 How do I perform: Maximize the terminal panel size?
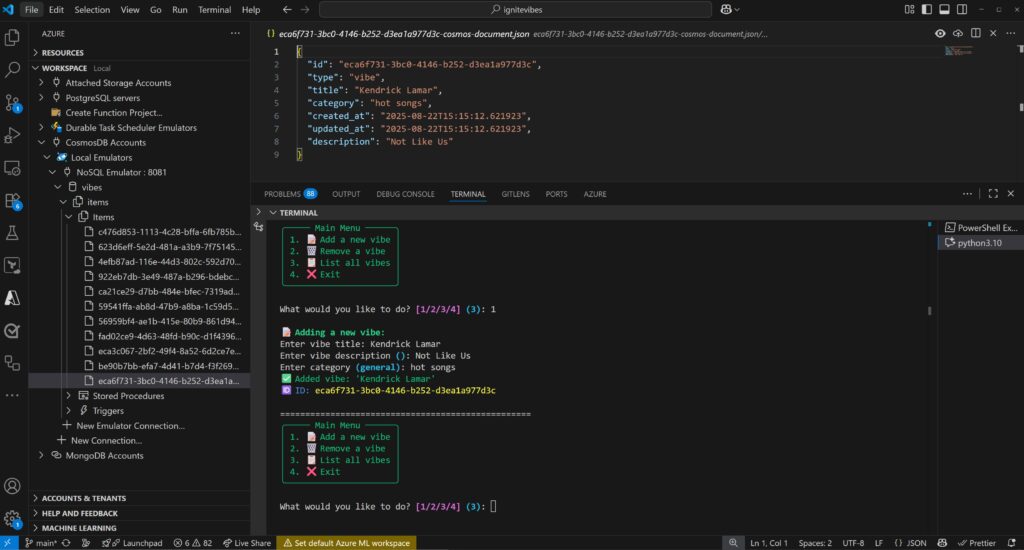coord(993,194)
